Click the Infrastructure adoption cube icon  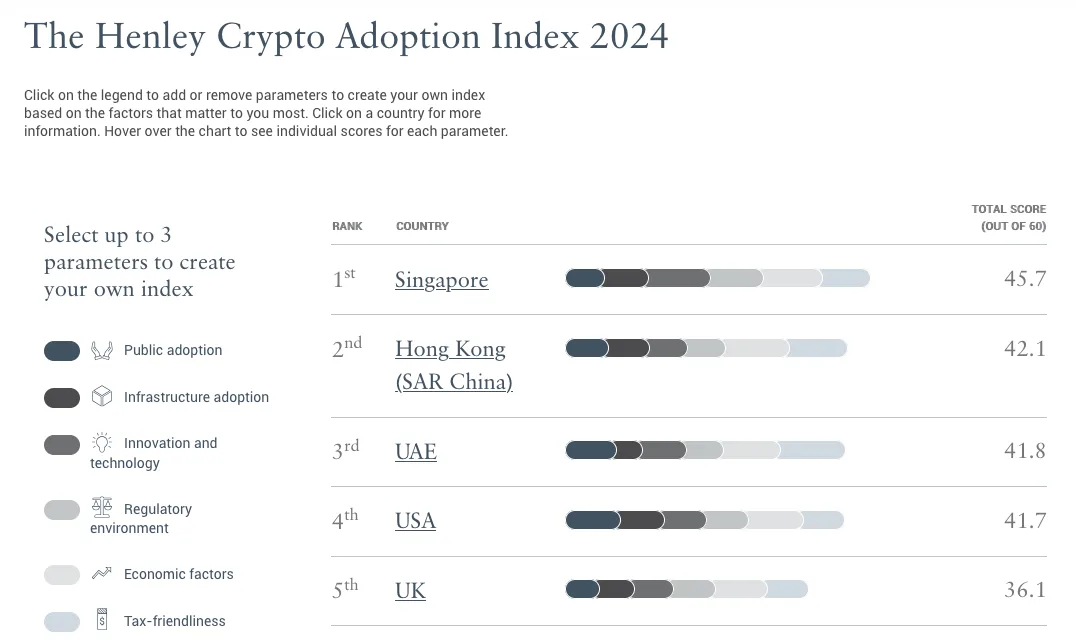pos(102,396)
